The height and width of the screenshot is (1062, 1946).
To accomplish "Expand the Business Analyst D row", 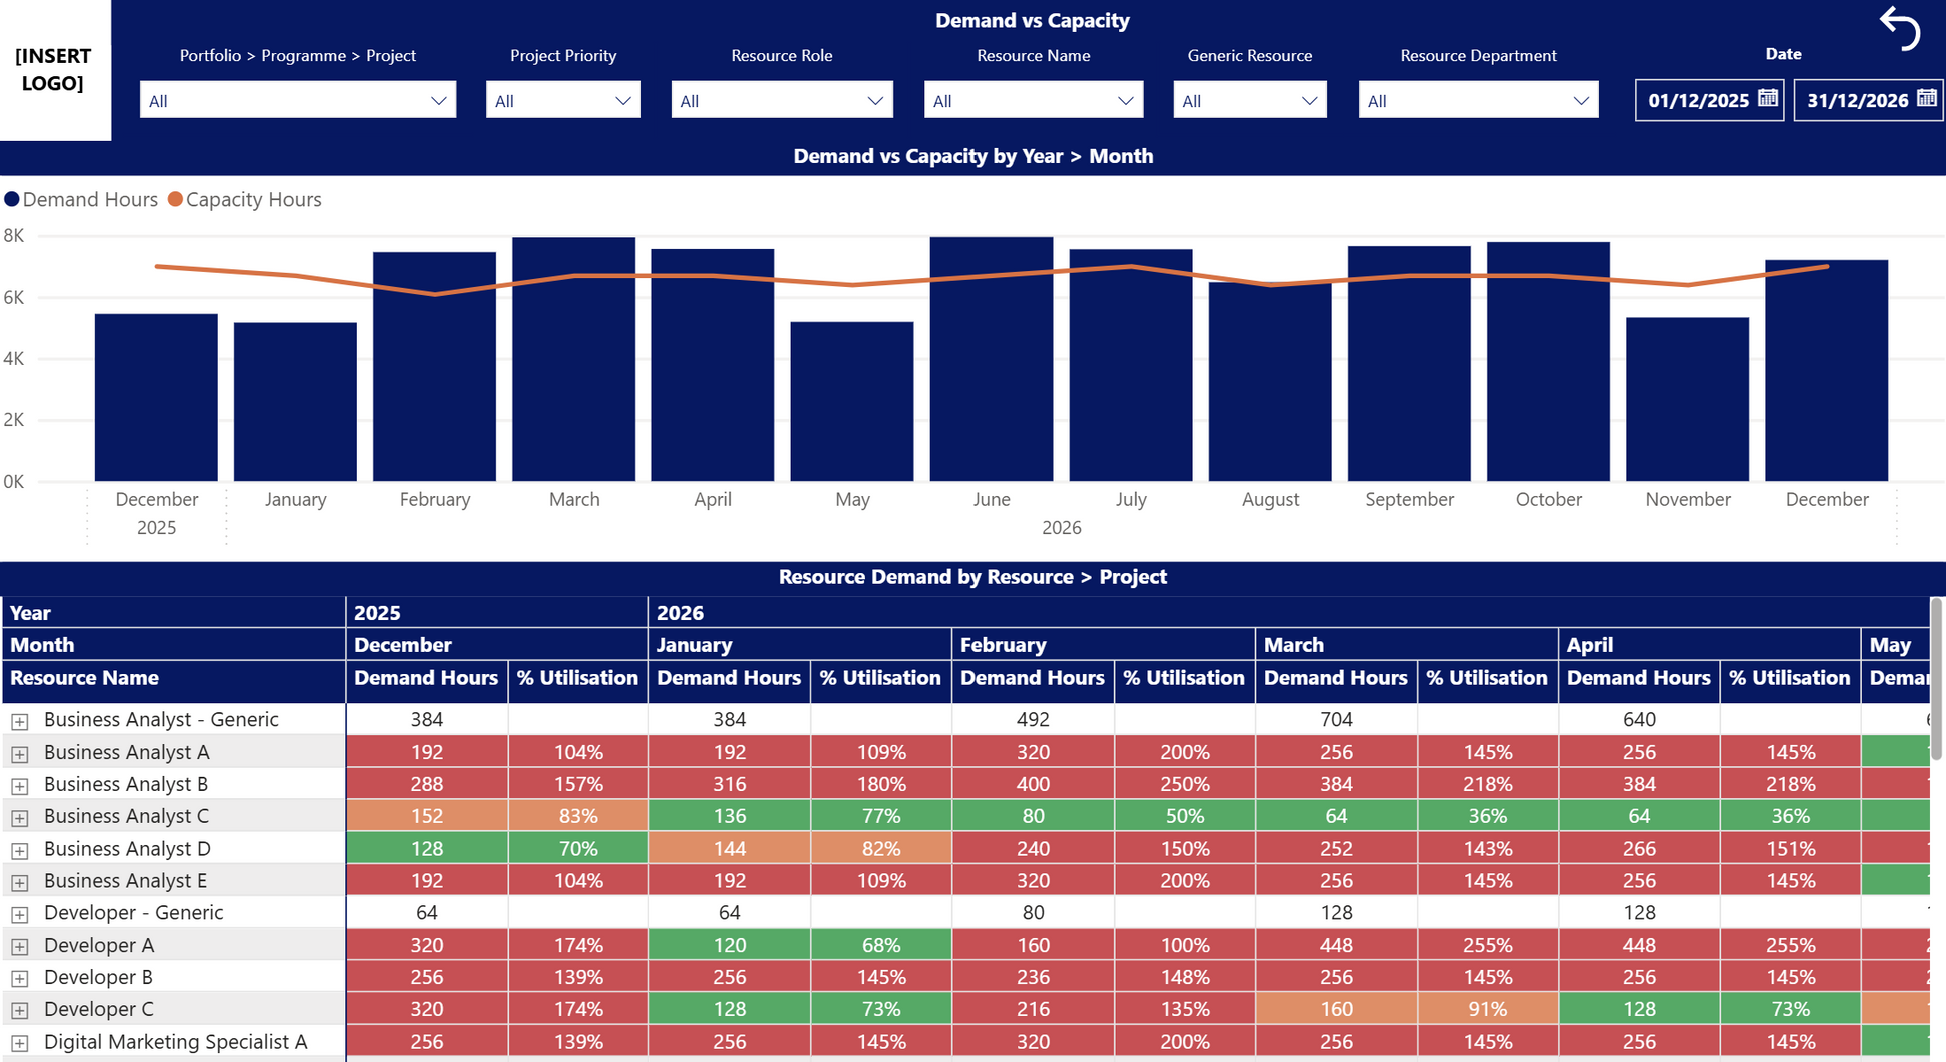I will [20, 850].
